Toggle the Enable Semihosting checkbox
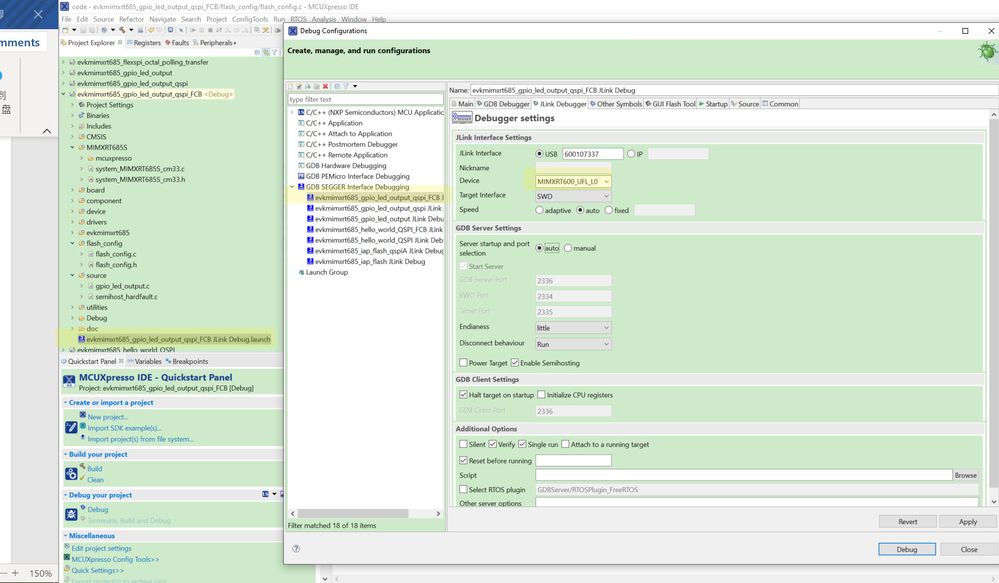This screenshot has height=583, width=999. tap(514, 363)
